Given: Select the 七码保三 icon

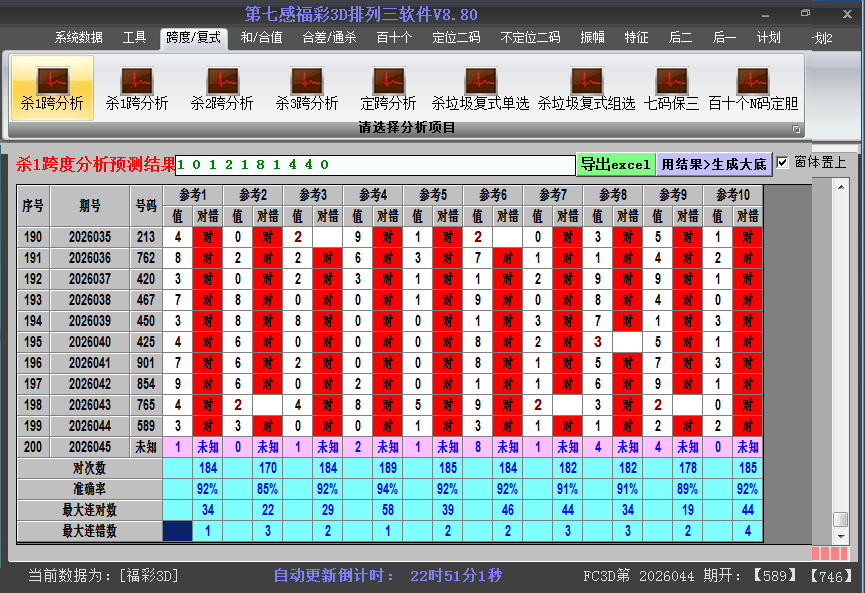Looking at the screenshot, I should point(671,89).
